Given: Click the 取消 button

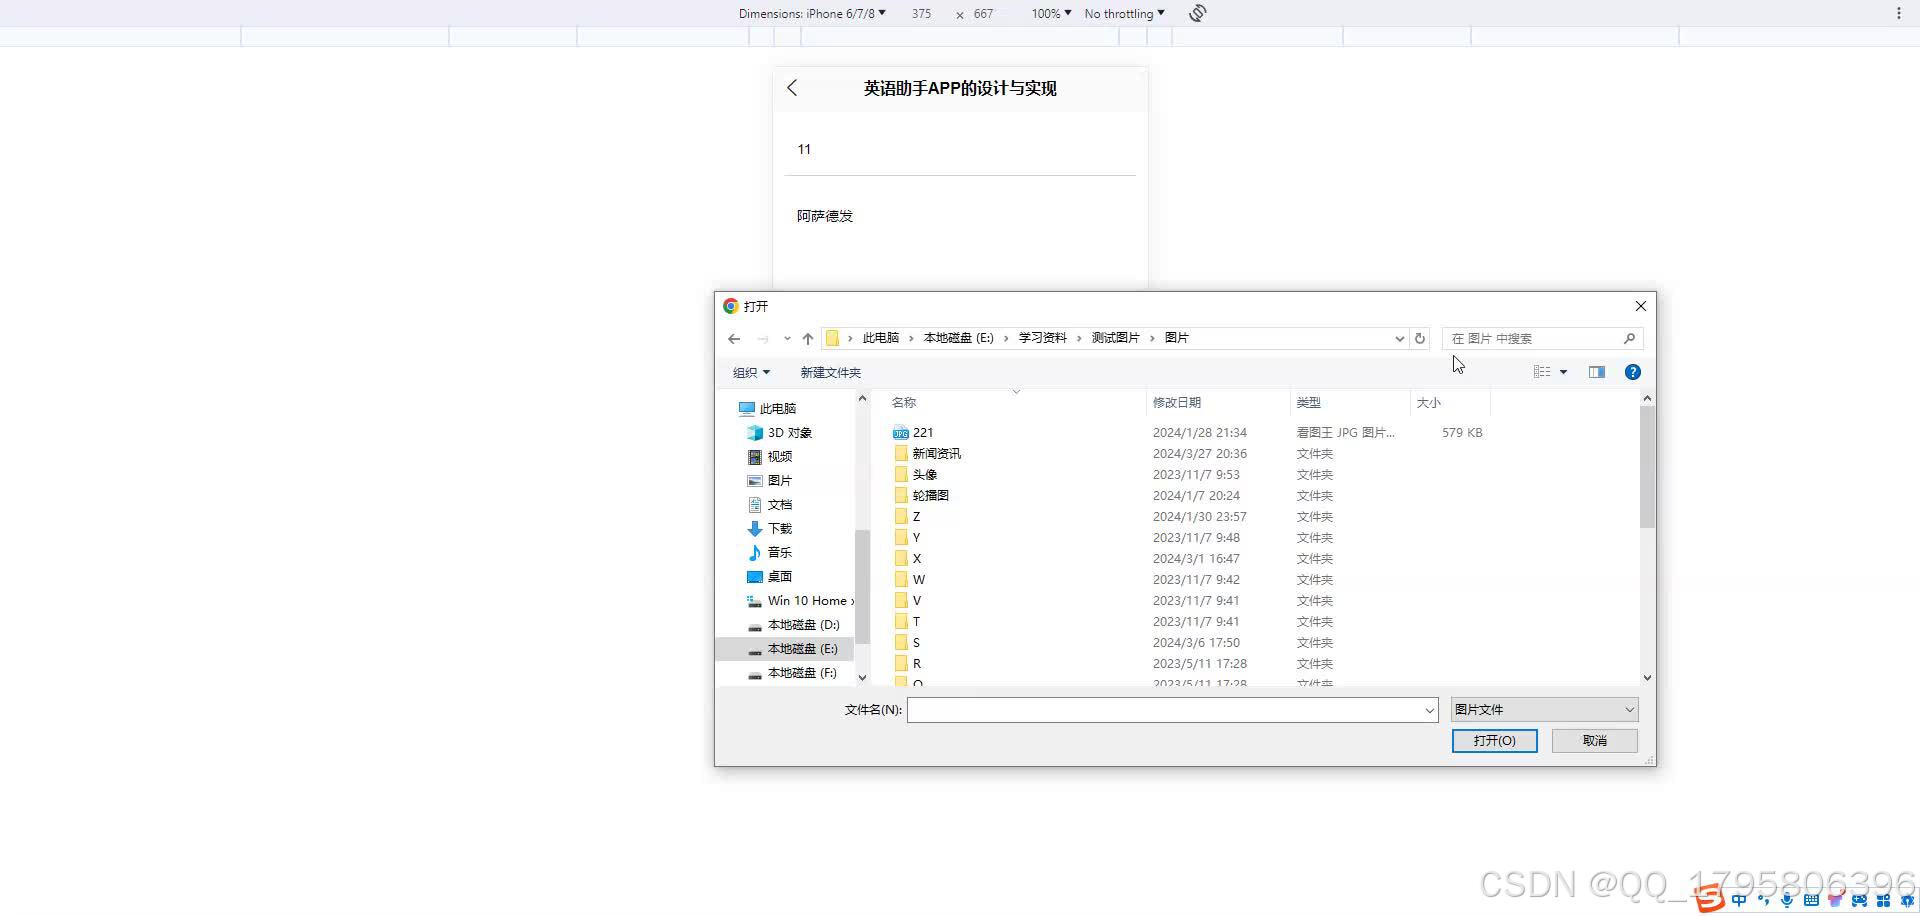Looking at the screenshot, I should point(1595,741).
